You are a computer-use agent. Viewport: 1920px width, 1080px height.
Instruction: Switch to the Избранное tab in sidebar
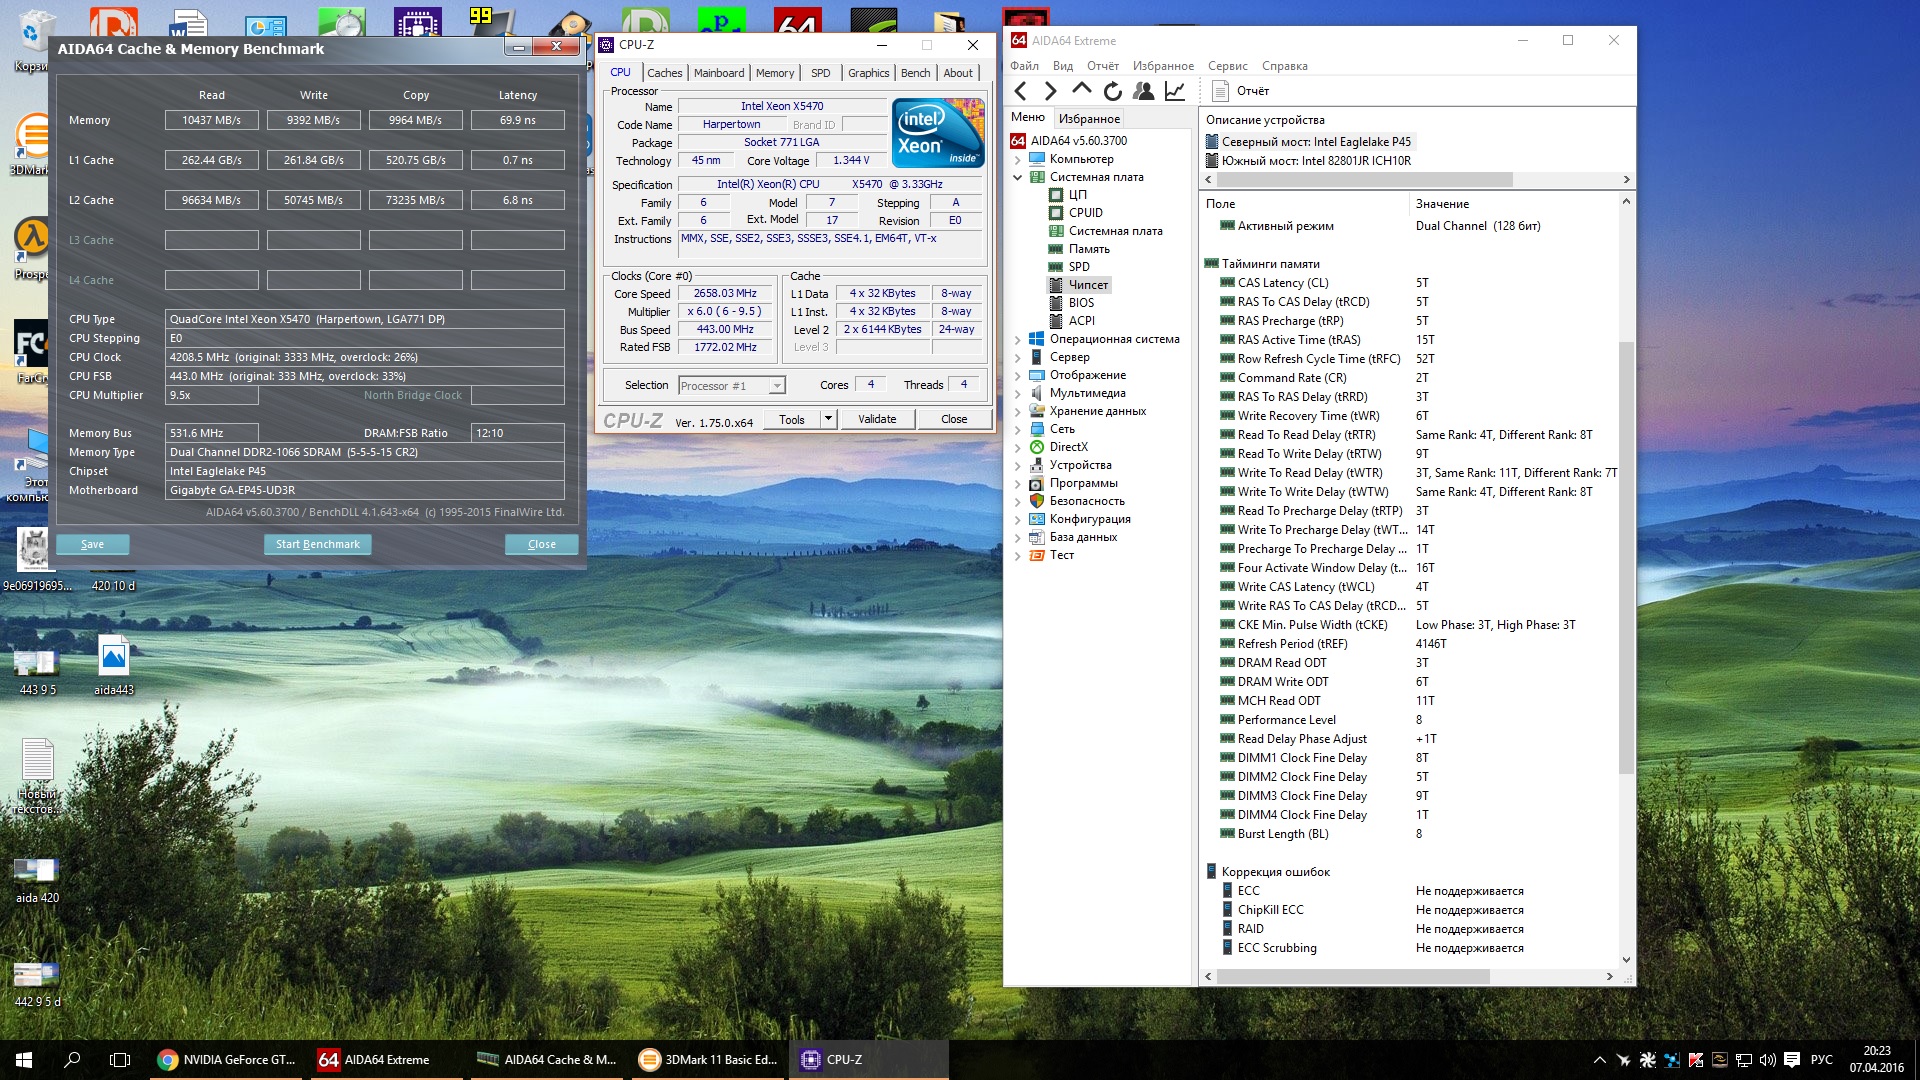coord(1089,118)
